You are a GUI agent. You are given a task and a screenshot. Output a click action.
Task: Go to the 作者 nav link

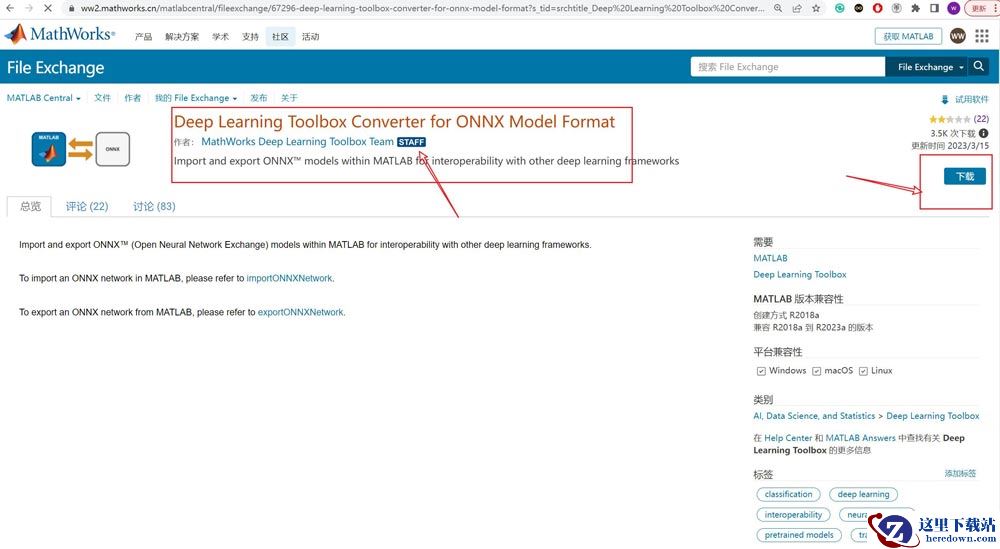pos(133,98)
